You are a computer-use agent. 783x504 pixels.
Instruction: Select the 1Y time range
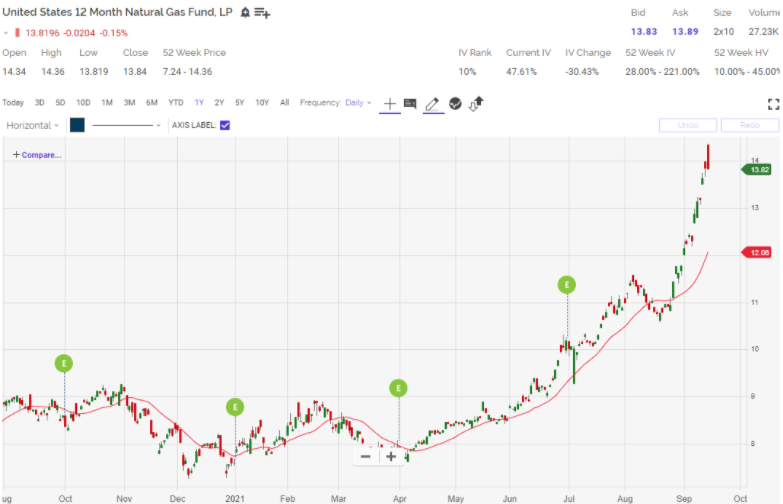click(x=199, y=103)
